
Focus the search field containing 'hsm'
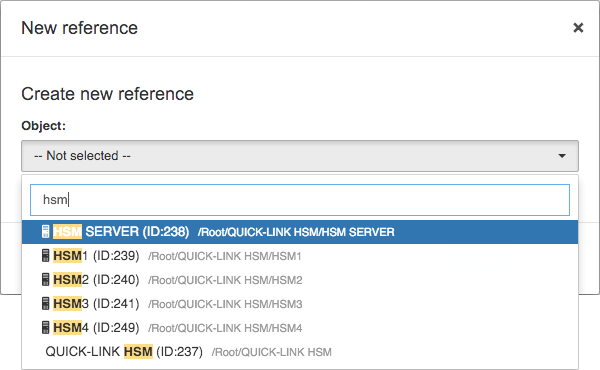(x=300, y=200)
